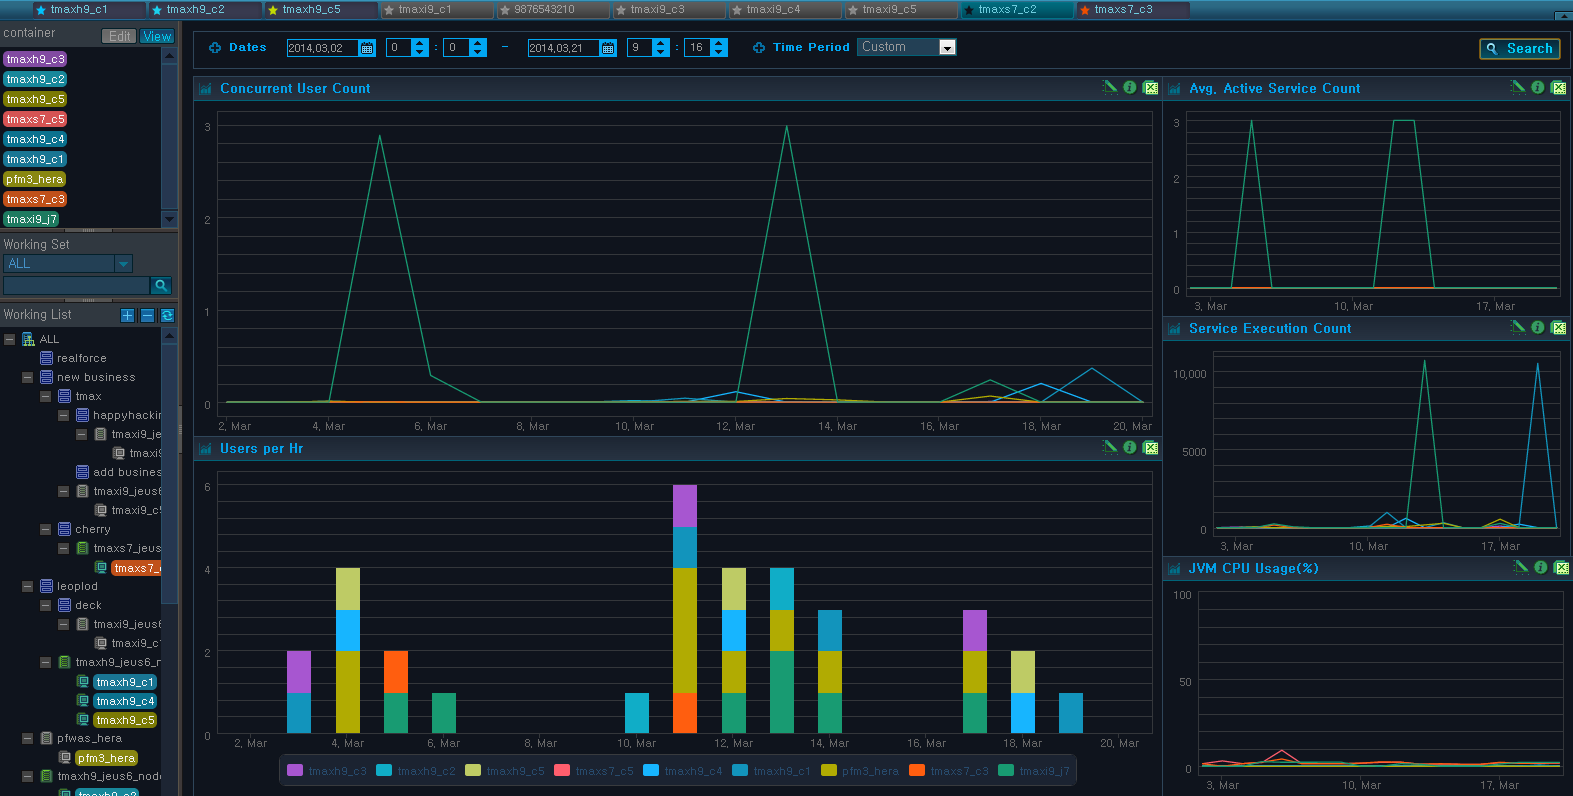This screenshot has width=1573, height=796.
Task: Click the star on tmaxs7_c3 tab
Action: point(1085,10)
